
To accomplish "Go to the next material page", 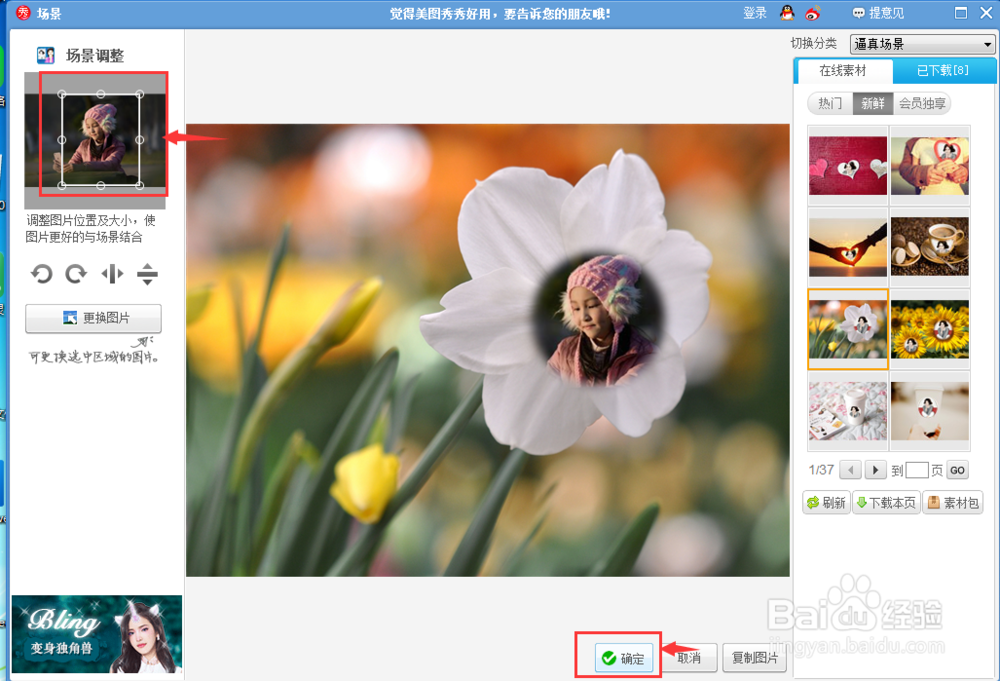I will point(876,471).
